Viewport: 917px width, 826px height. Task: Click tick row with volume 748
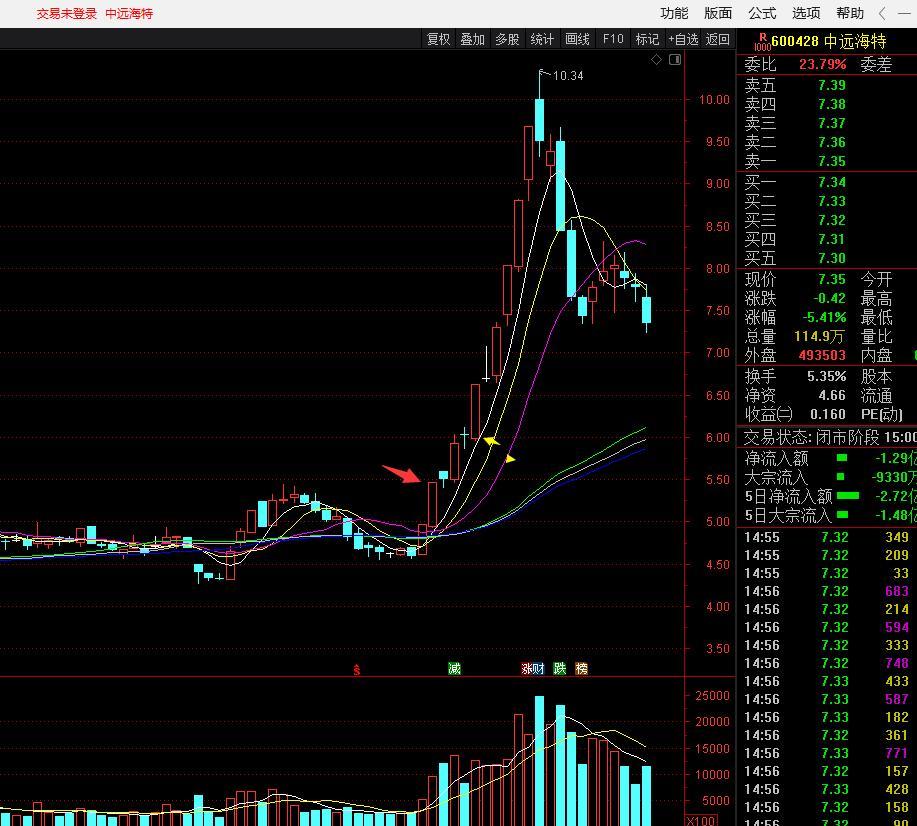click(x=826, y=663)
